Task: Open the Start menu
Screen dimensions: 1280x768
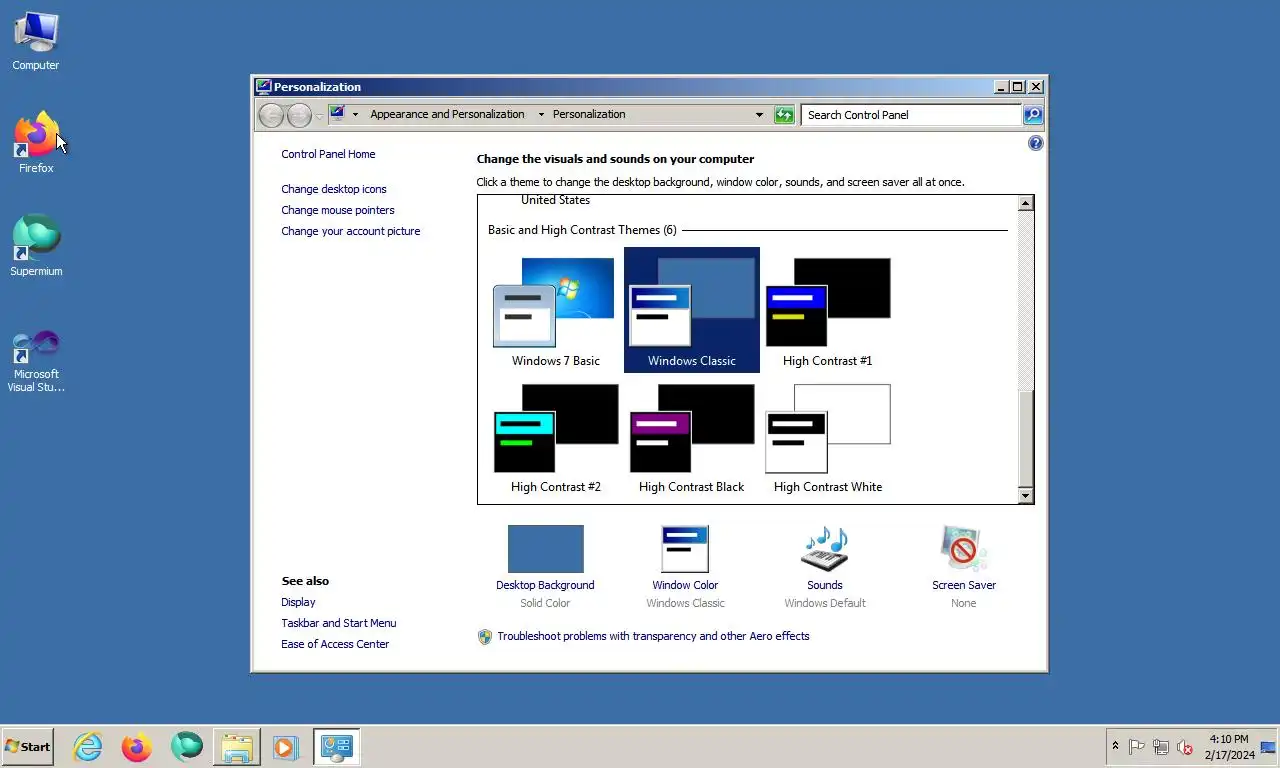Action: [x=28, y=746]
